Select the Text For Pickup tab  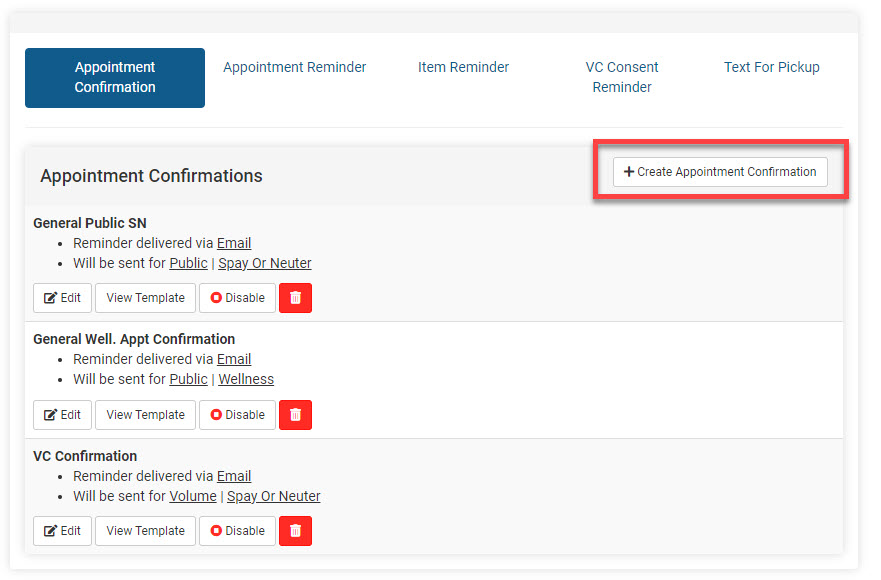point(771,68)
